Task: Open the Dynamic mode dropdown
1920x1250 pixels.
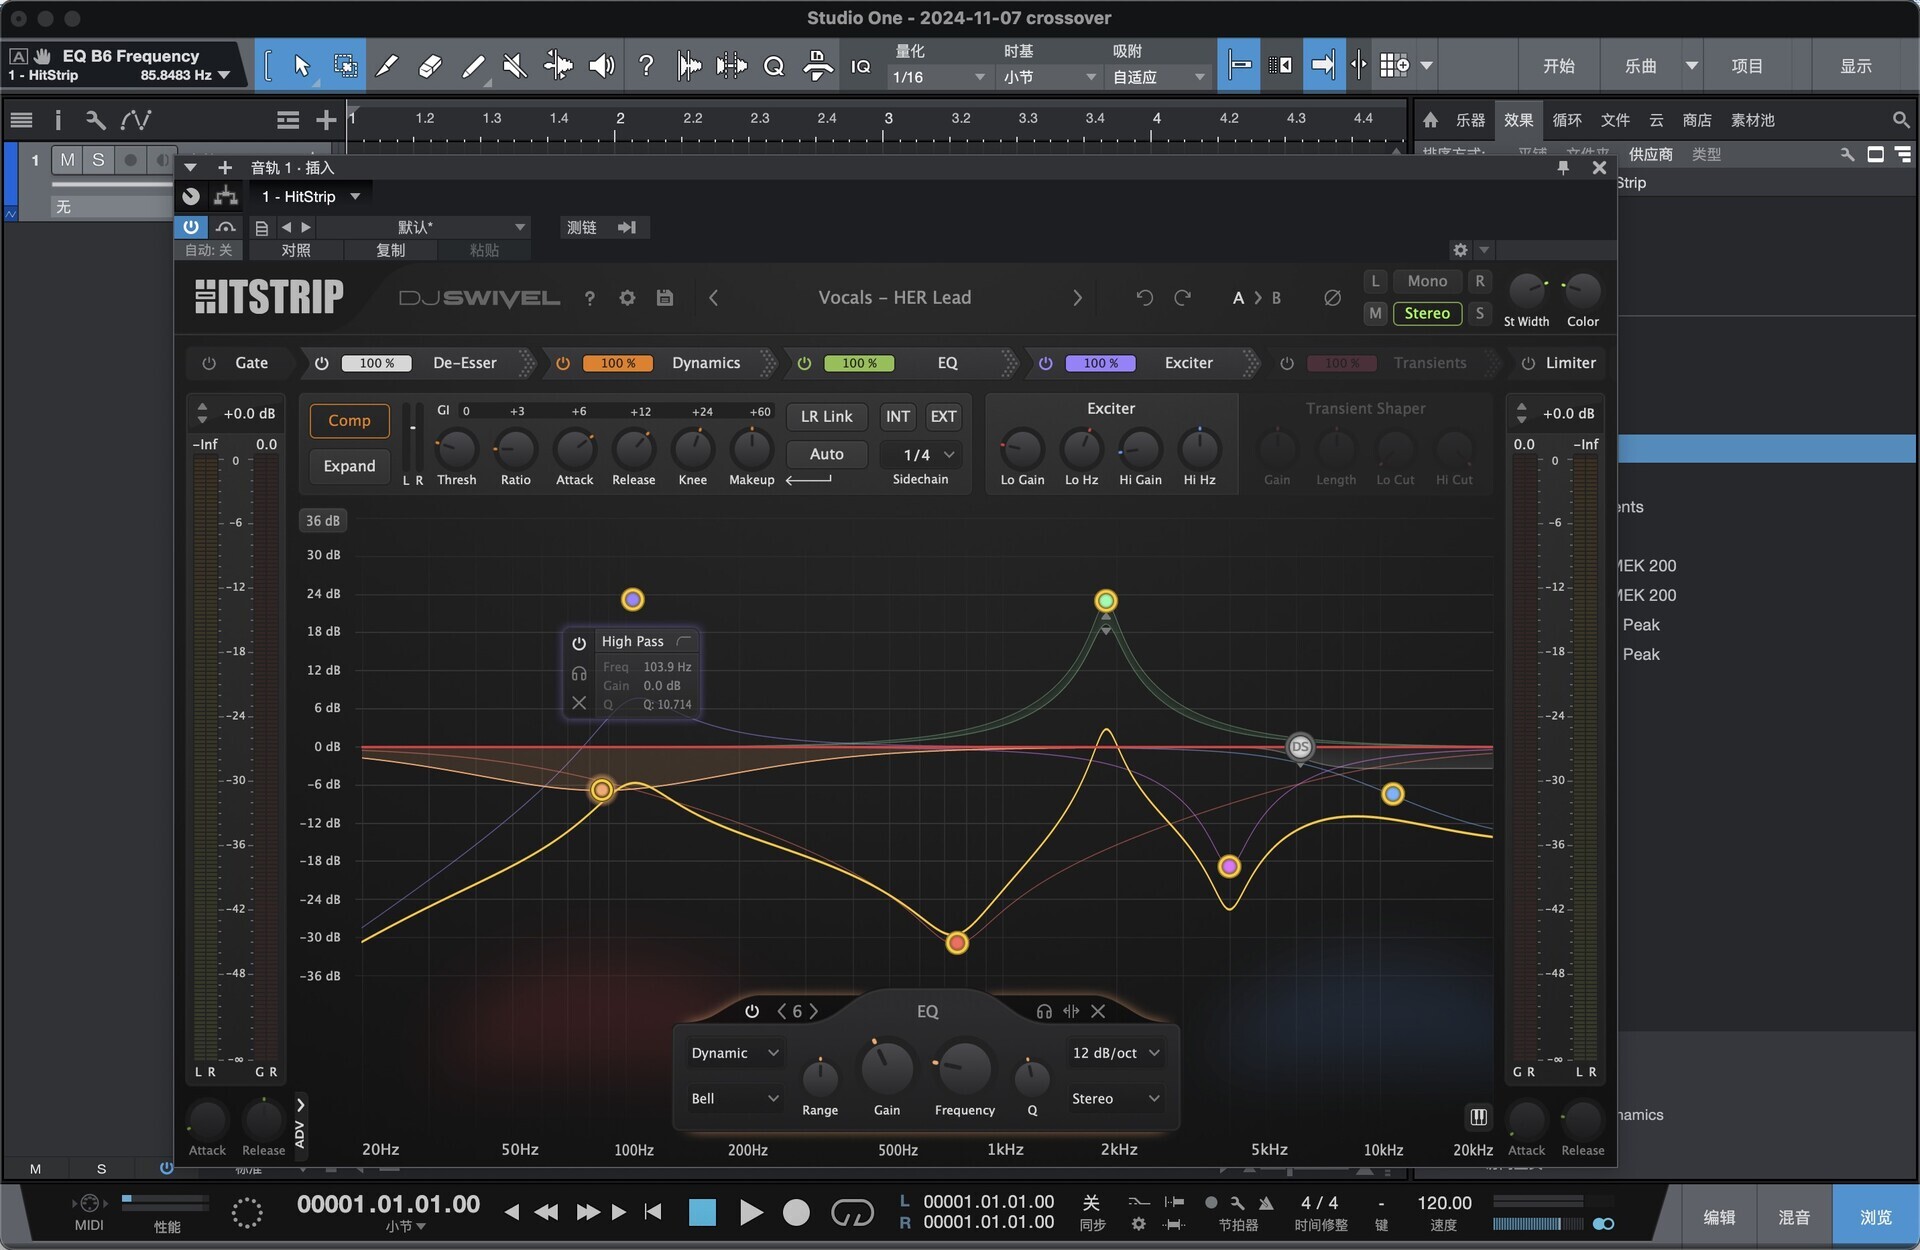Action: pos(735,1053)
